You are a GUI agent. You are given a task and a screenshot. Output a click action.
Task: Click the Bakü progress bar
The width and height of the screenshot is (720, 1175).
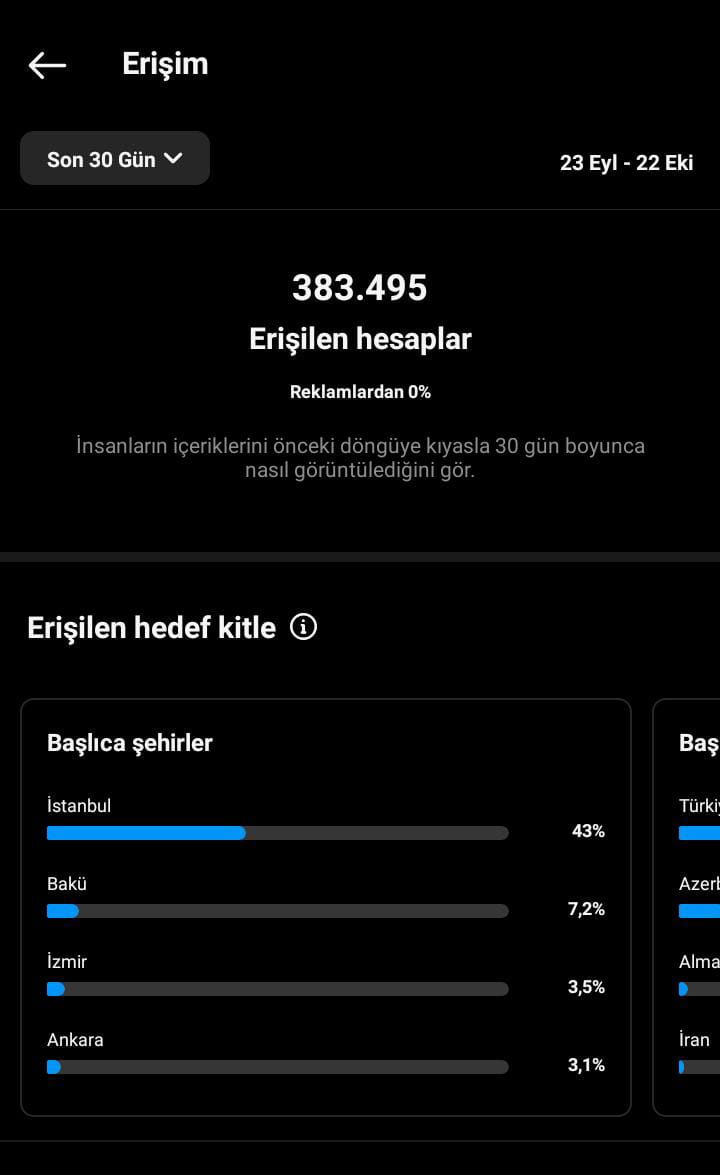point(278,910)
